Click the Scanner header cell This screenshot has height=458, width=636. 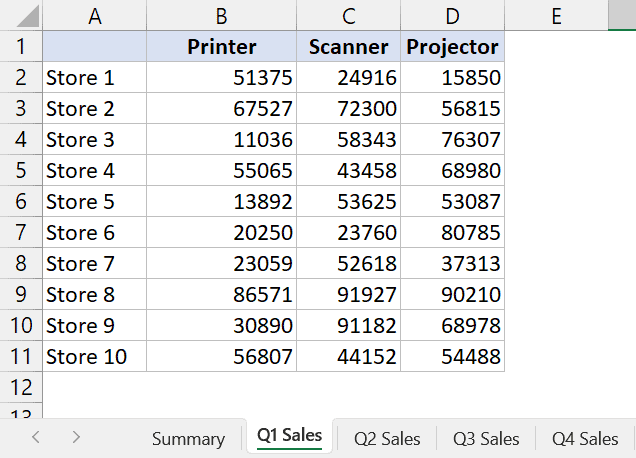click(348, 47)
